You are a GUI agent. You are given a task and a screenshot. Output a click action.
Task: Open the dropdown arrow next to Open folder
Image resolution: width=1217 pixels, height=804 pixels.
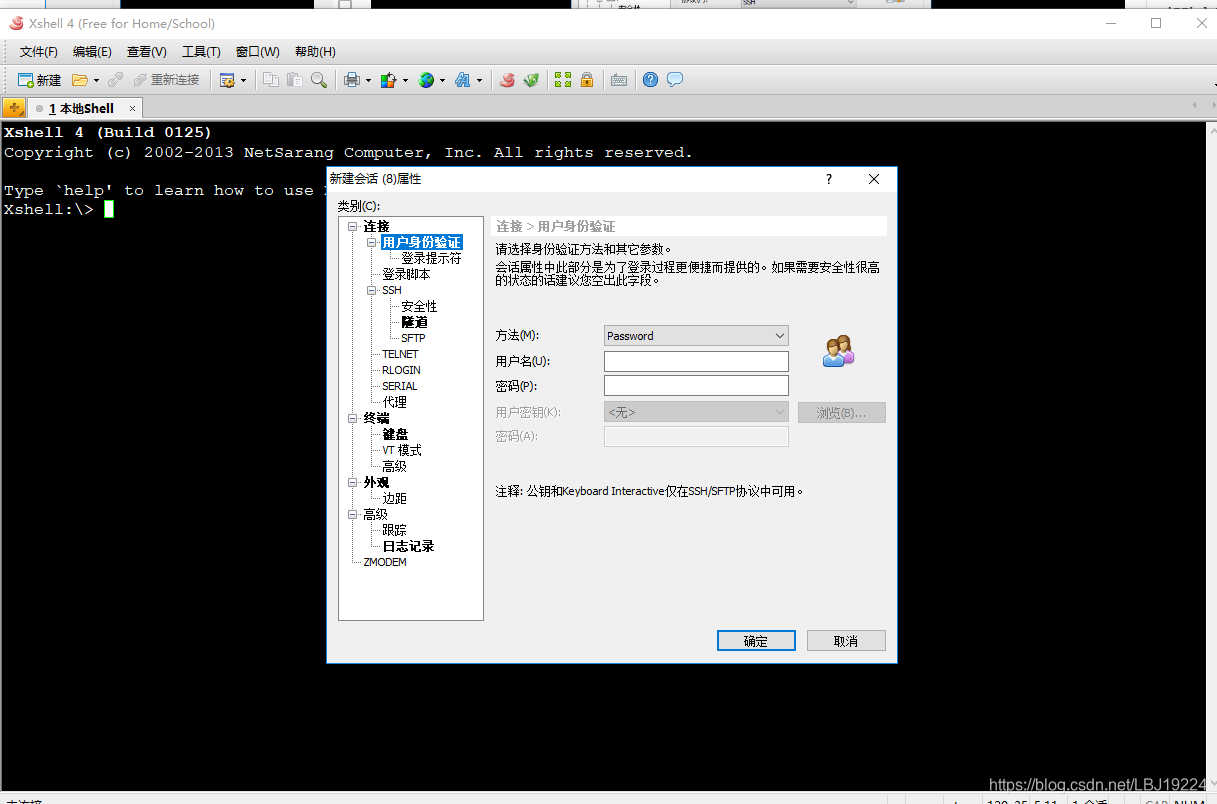96,80
